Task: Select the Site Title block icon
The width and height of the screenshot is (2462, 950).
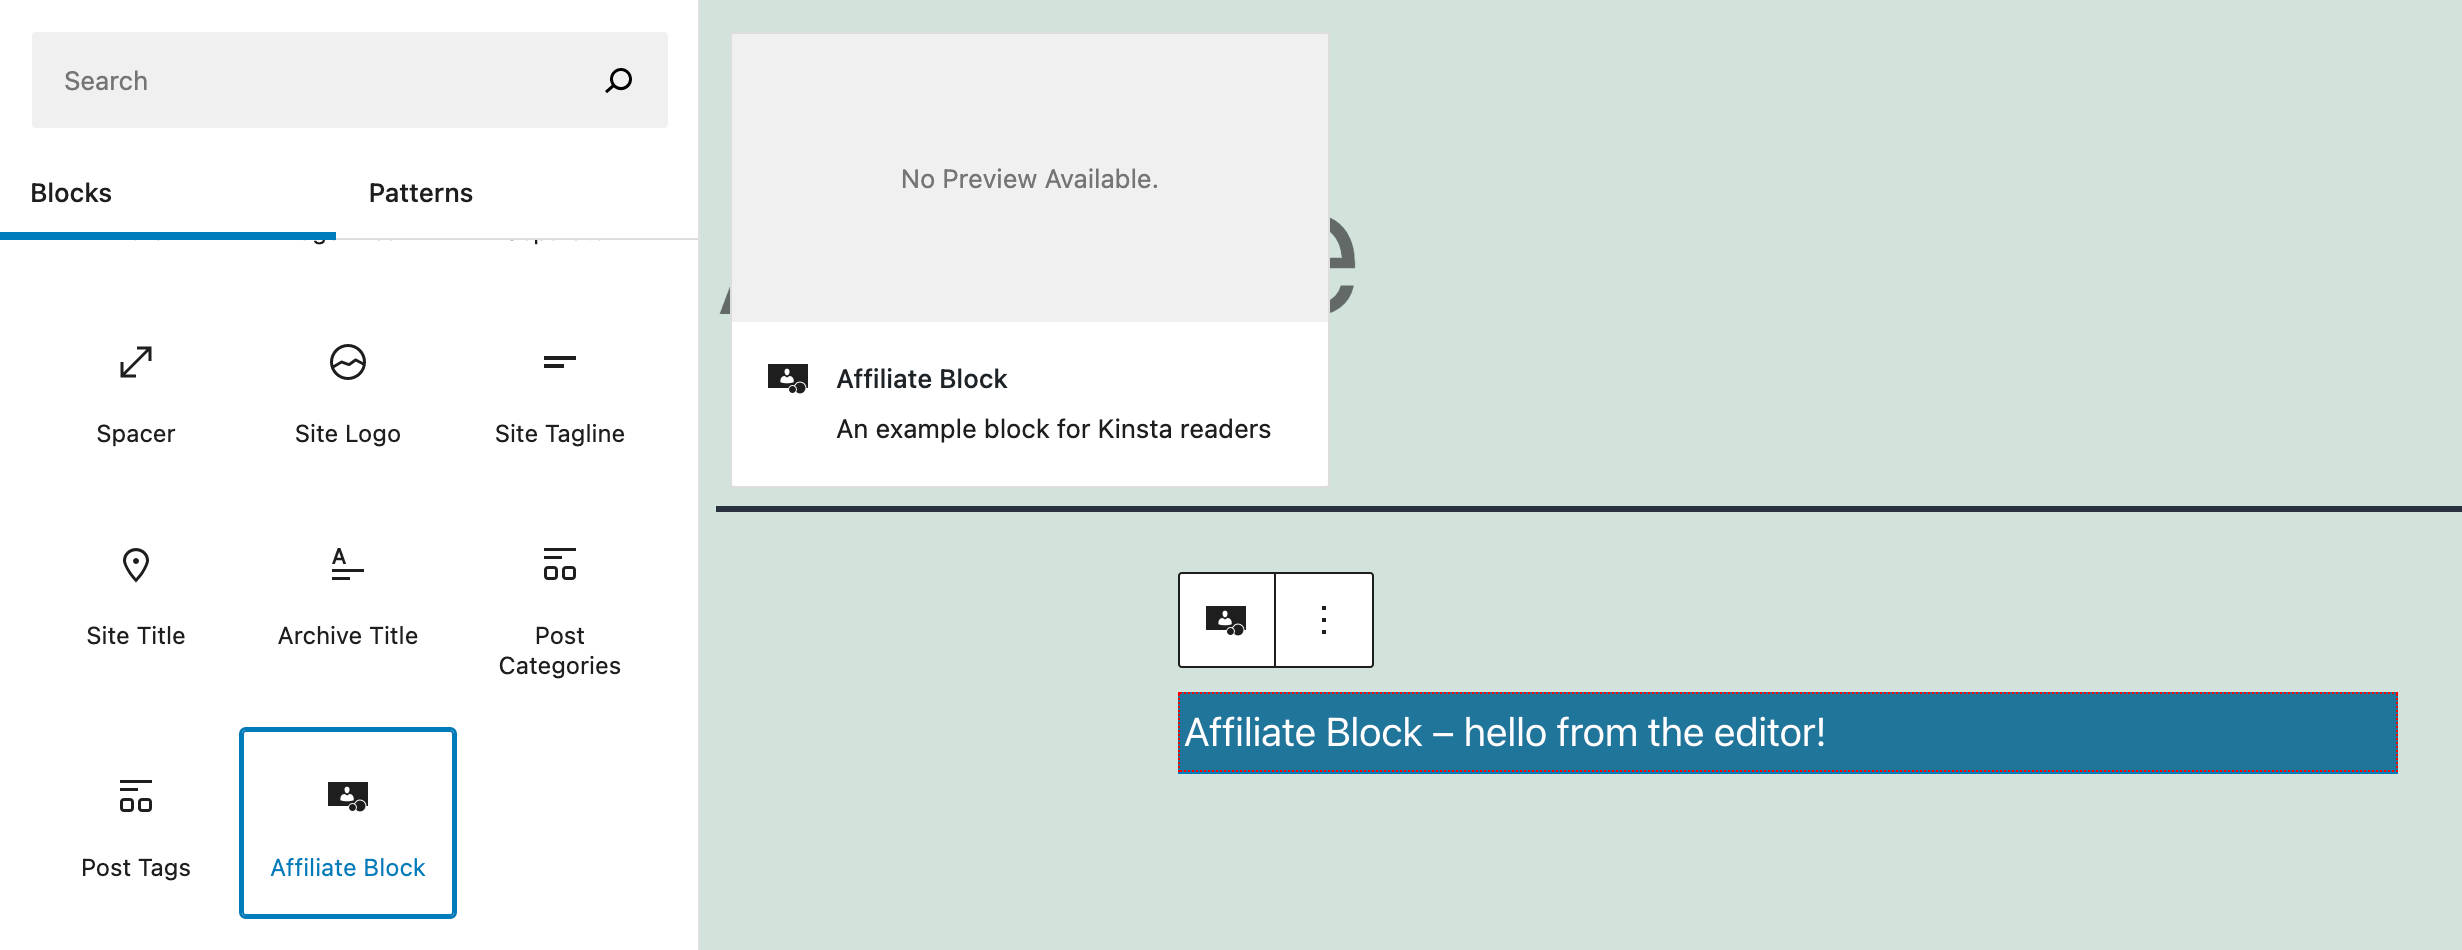Action: tap(136, 565)
